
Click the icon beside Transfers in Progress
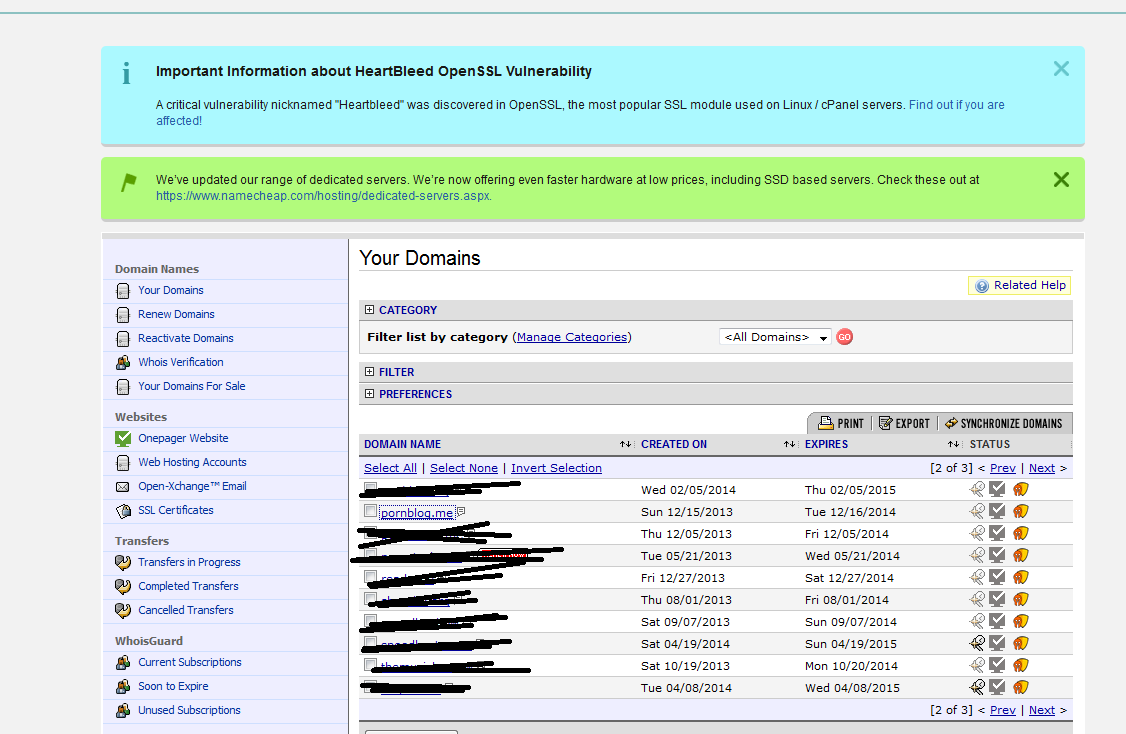pos(124,563)
